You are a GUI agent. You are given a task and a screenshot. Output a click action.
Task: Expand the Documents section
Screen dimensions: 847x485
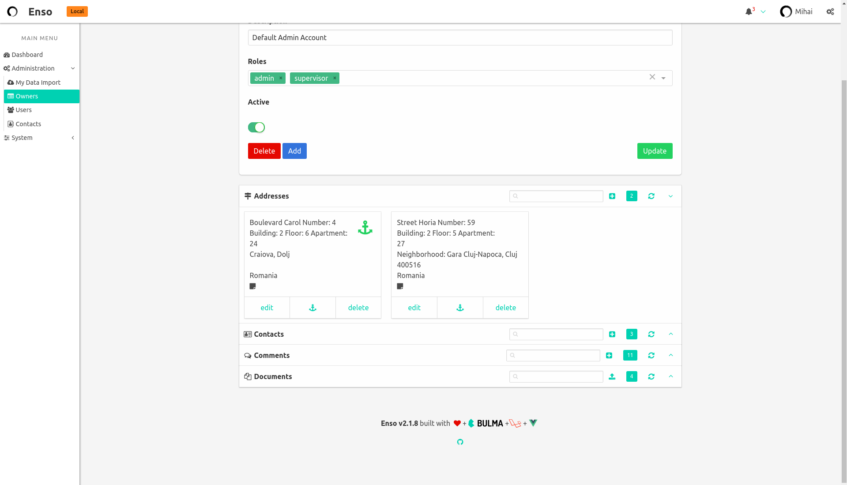670,376
